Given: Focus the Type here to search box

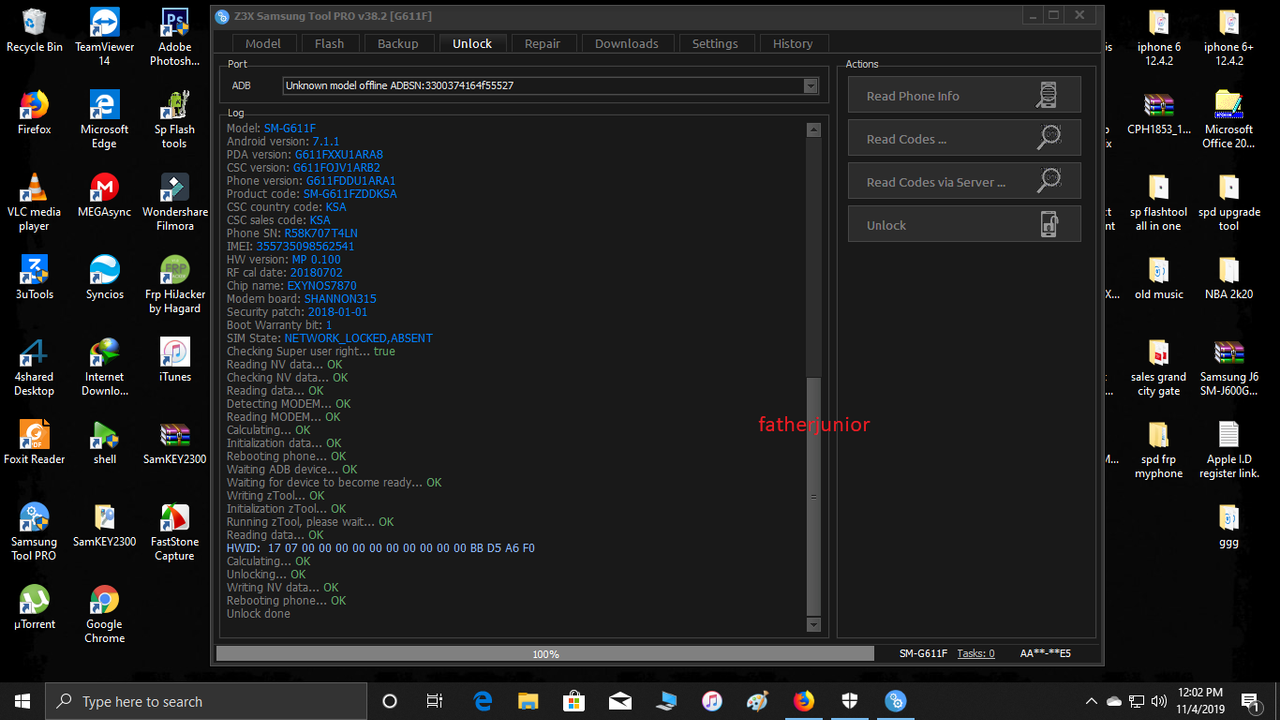Looking at the screenshot, I should click(207, 701).
